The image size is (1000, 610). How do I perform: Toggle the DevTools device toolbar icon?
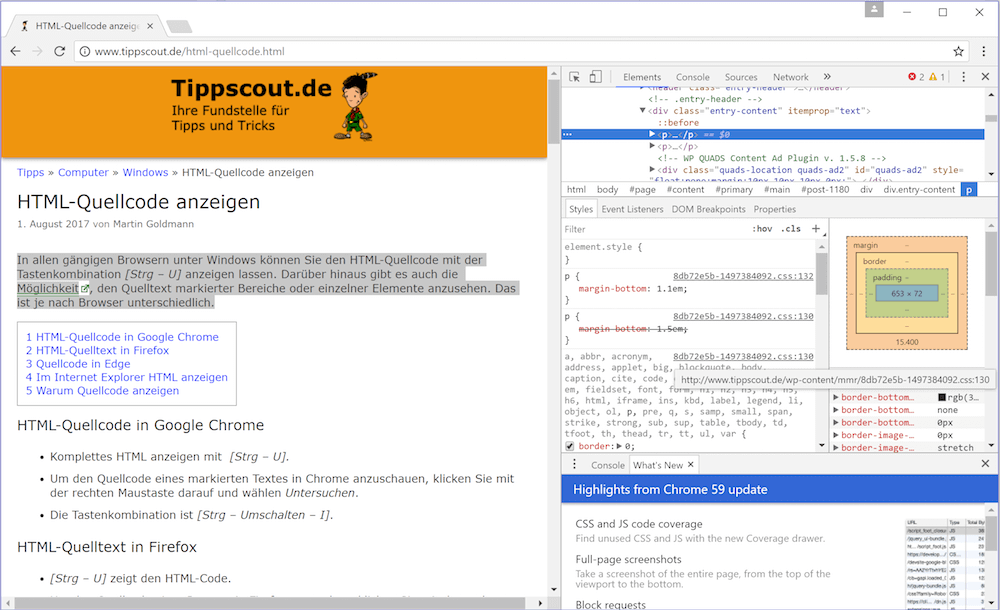(x=595, y=77)
